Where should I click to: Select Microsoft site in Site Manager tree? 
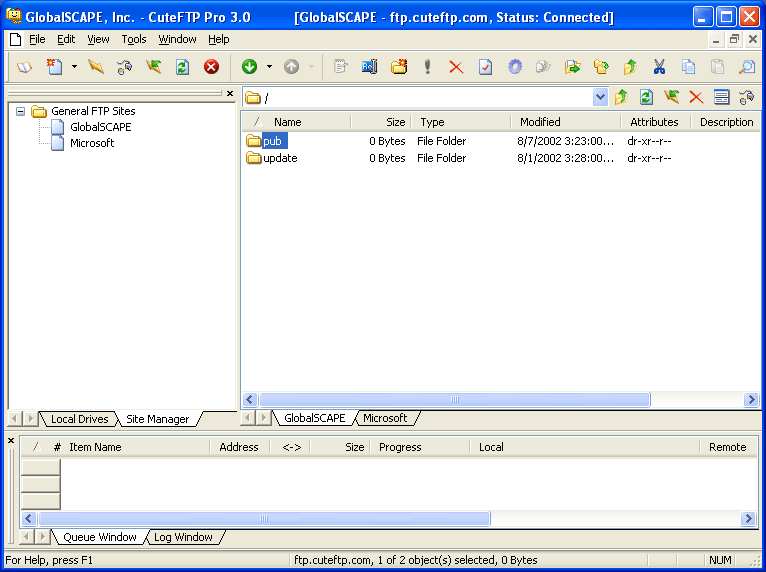click(92, 143)
